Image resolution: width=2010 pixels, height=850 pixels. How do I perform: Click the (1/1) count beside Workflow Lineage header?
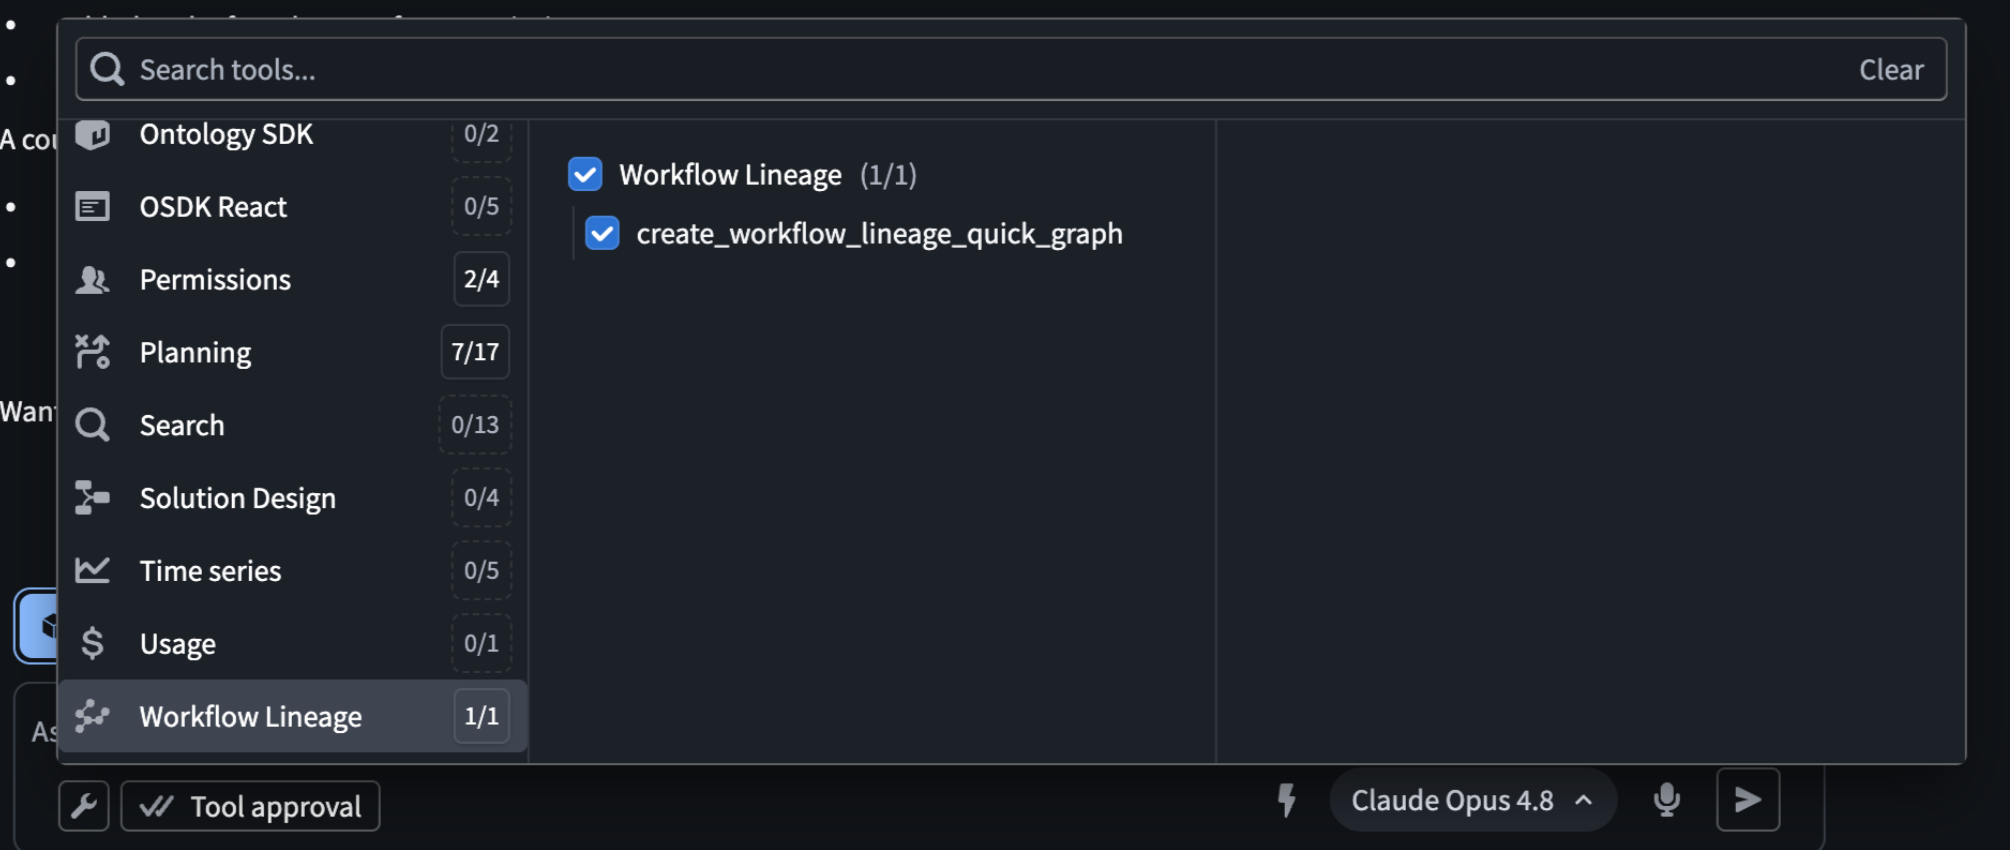[x=888, y=175]
